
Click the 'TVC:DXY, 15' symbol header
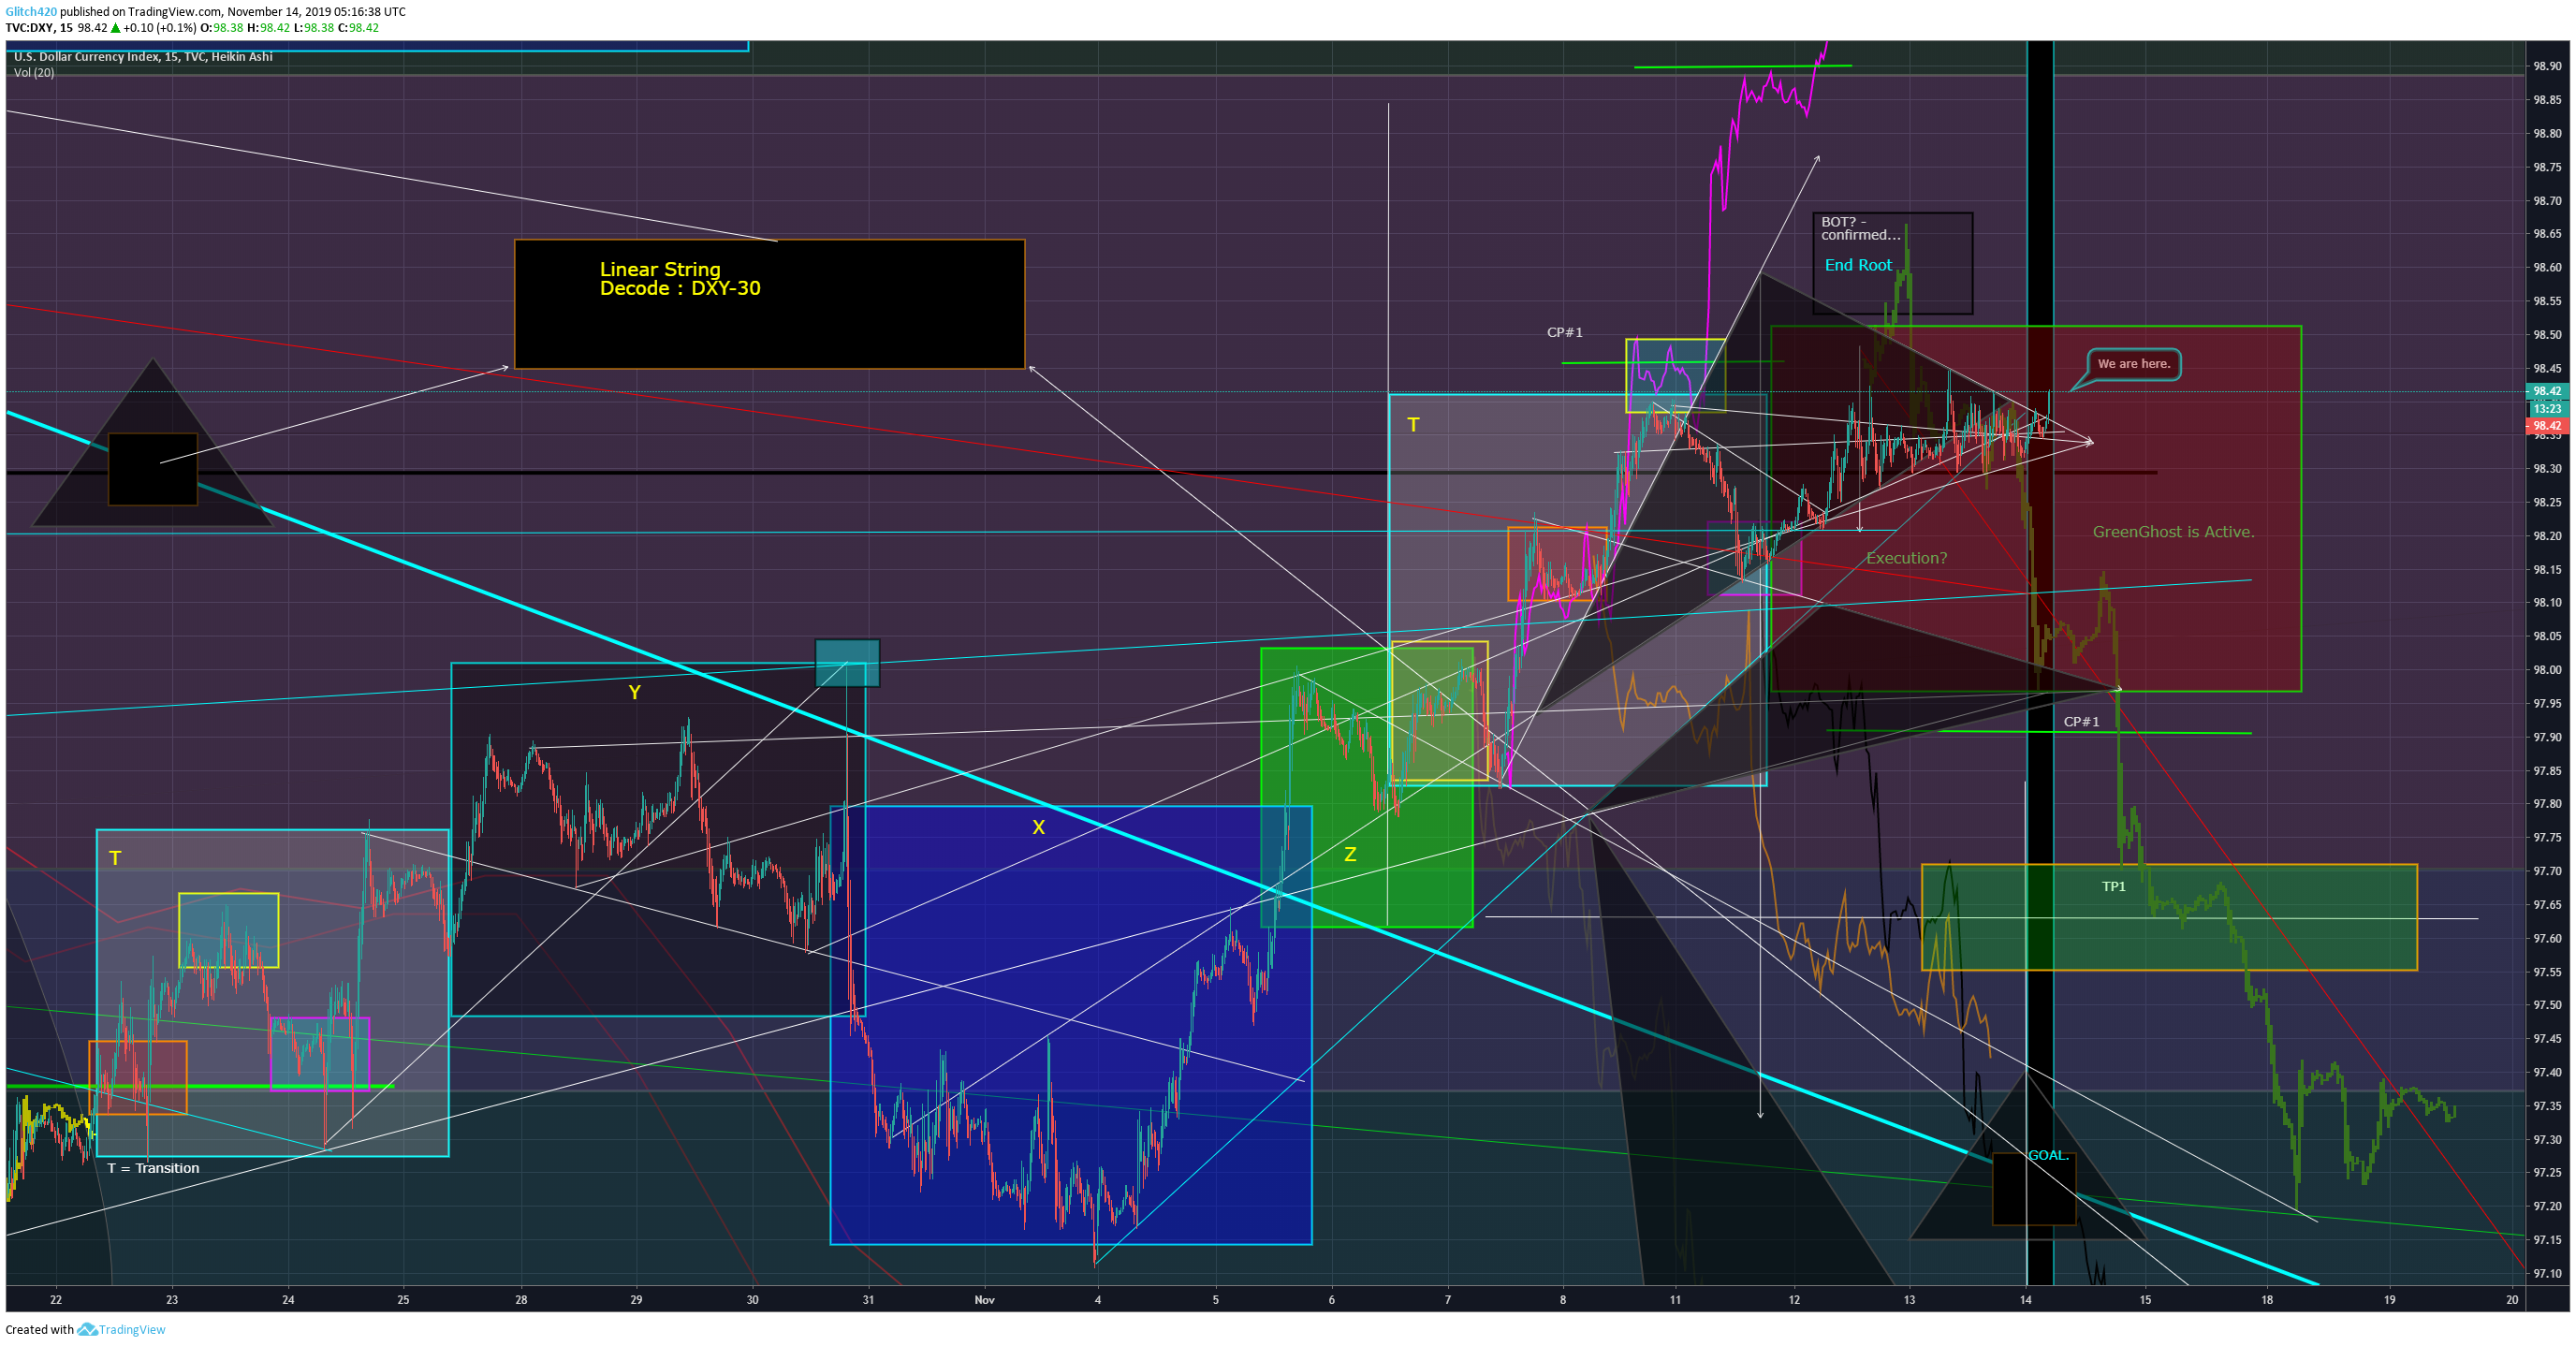point(39,28)
